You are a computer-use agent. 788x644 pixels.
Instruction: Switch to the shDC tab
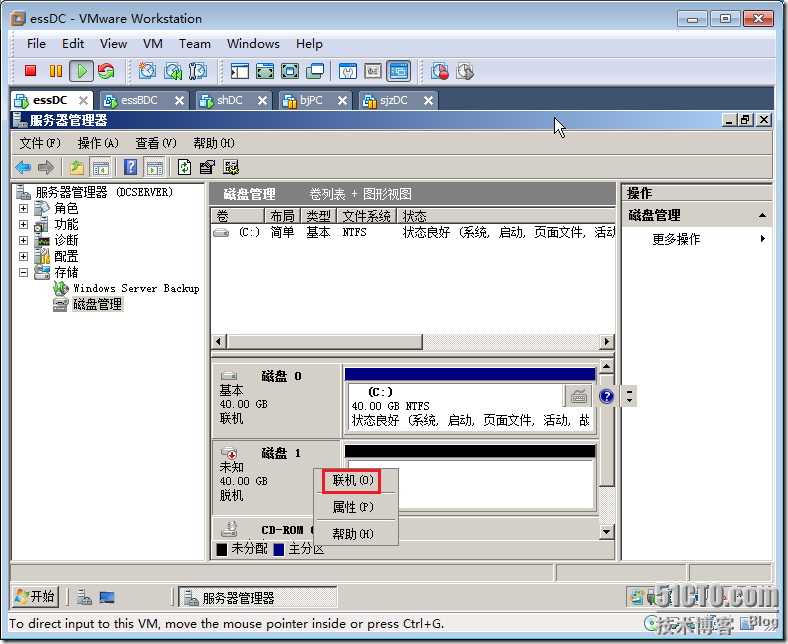pyautogui.click(x=230, y=100)
